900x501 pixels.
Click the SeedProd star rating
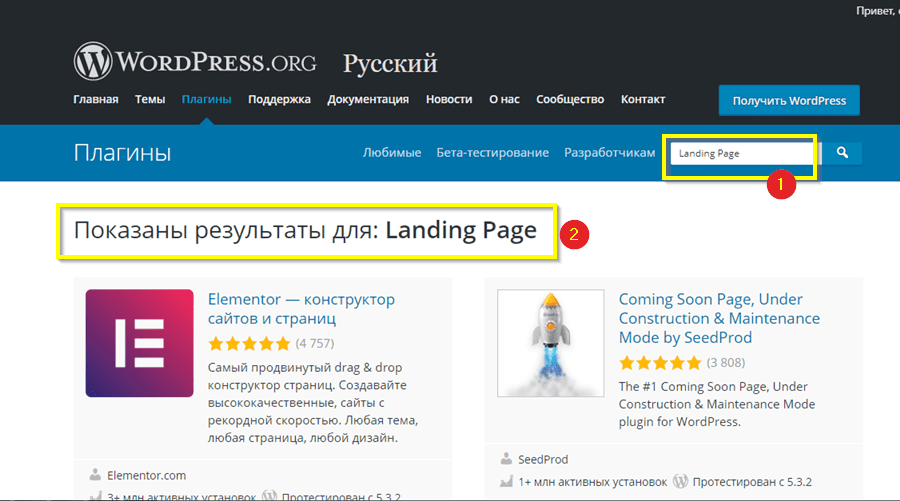click(661, 363)
